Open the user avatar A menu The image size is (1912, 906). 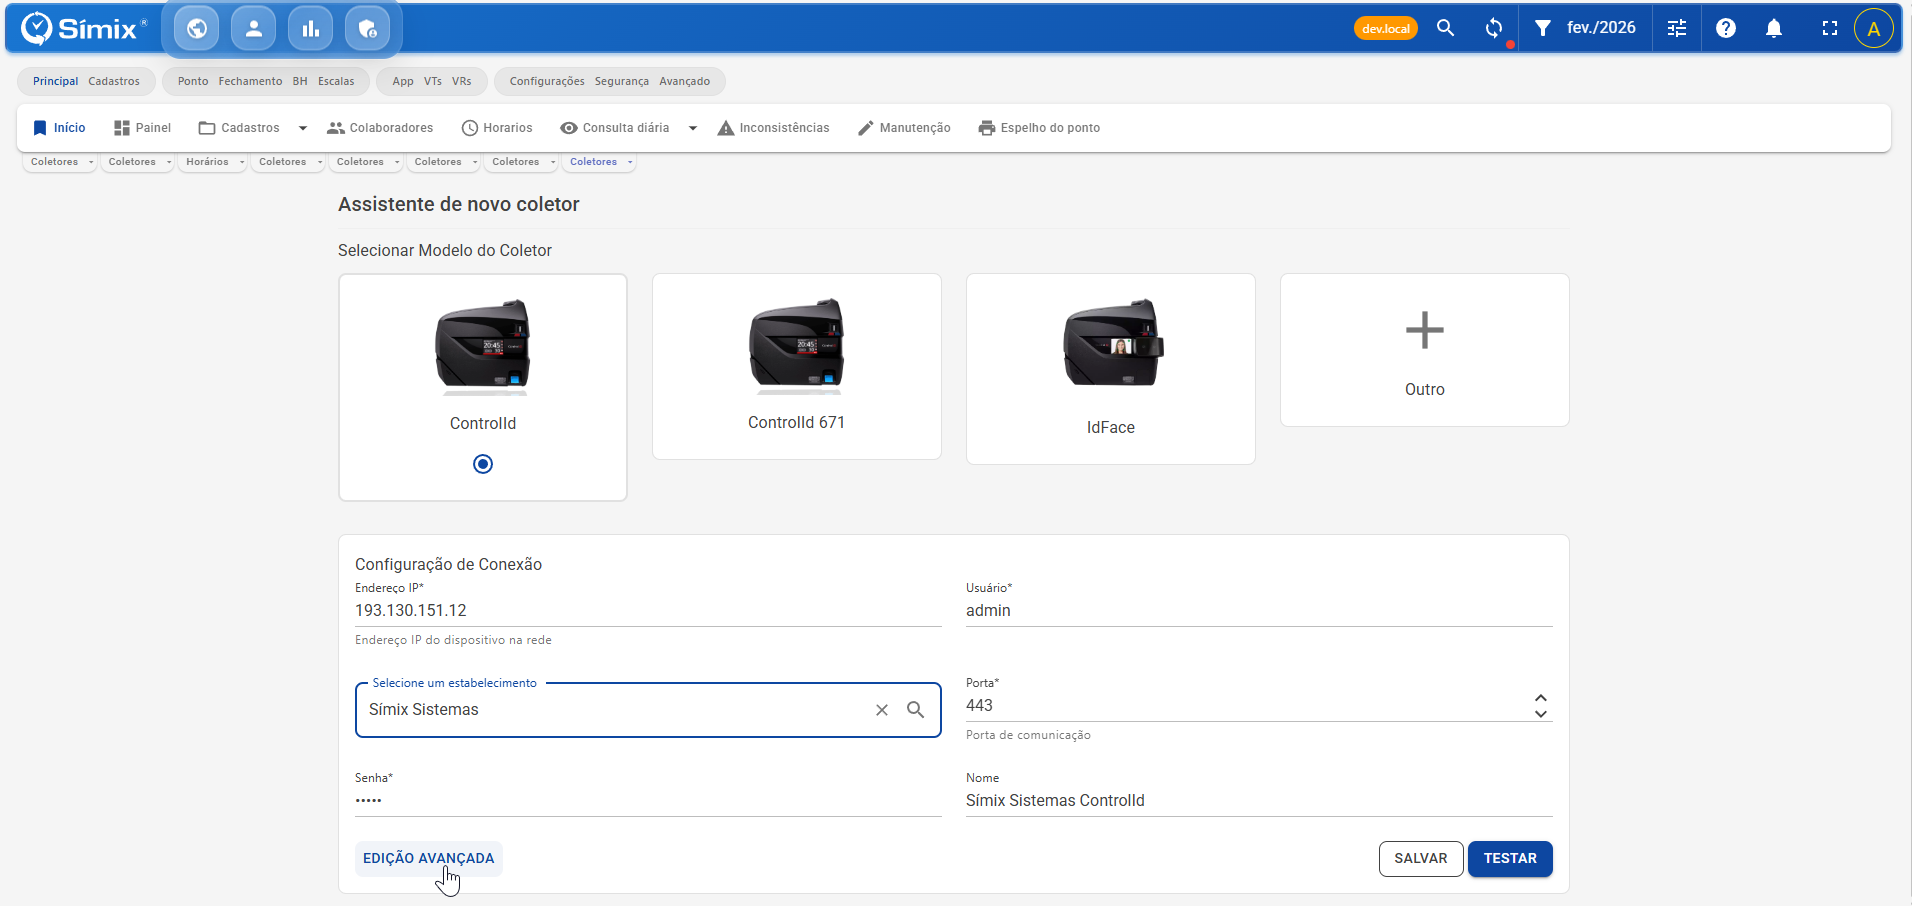[1874, 28]
